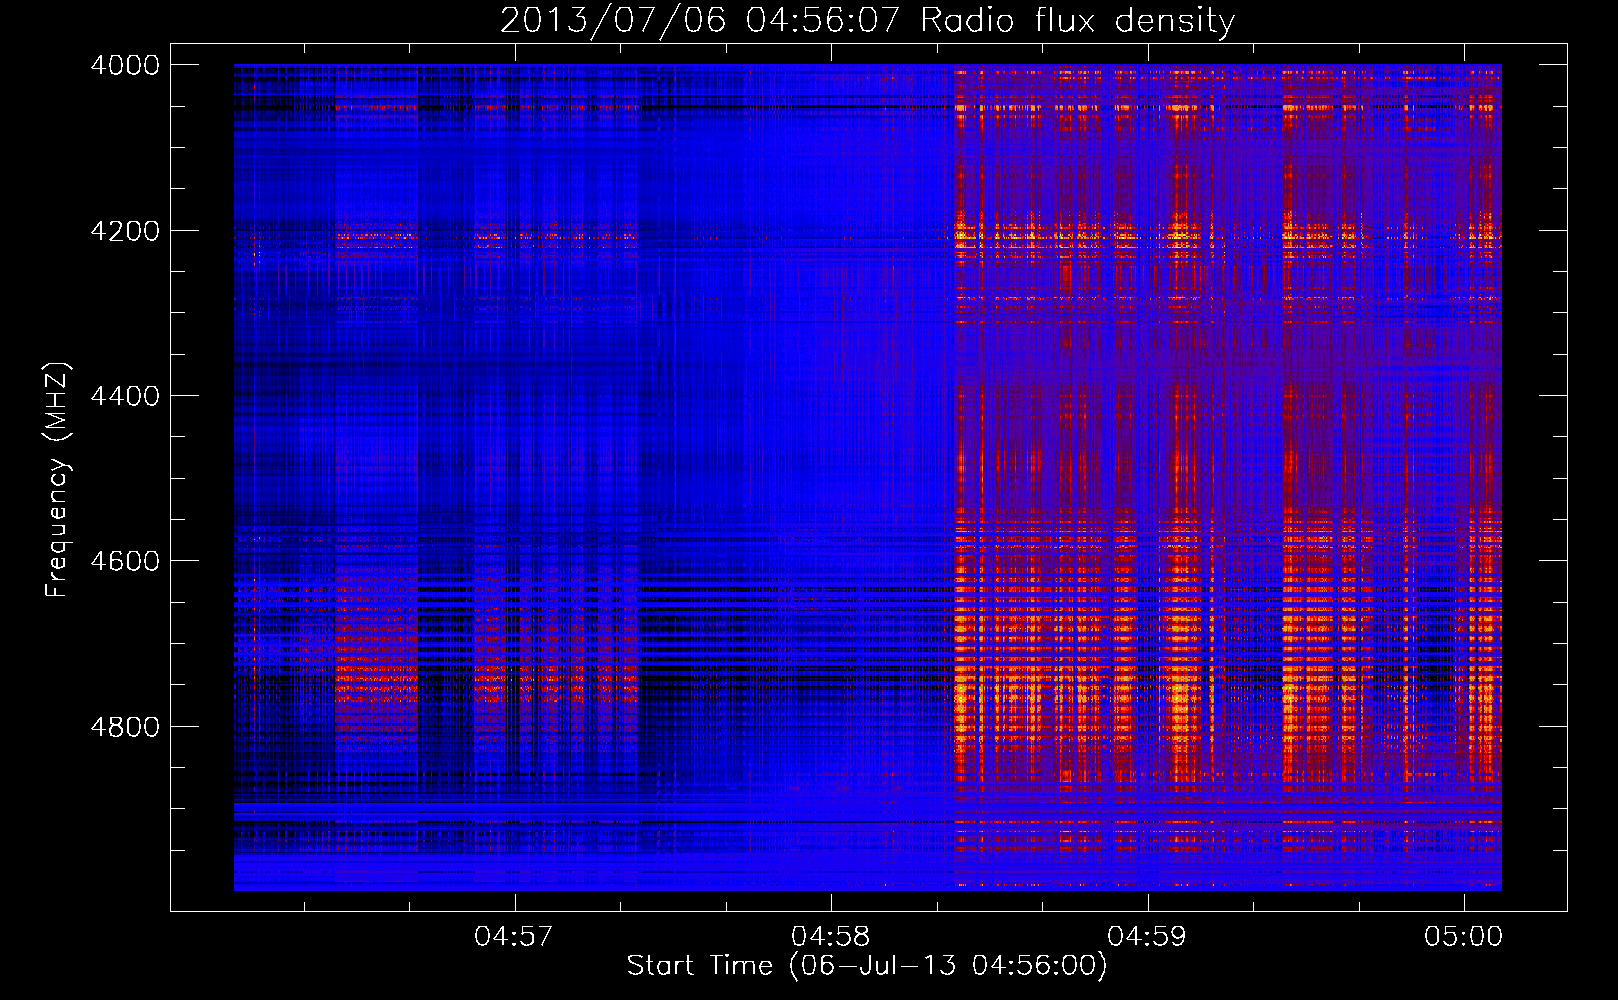The image size is (1618, 1000).
Task: Click the 04:59 time tick label
Action: click(x=1147, y=936)
